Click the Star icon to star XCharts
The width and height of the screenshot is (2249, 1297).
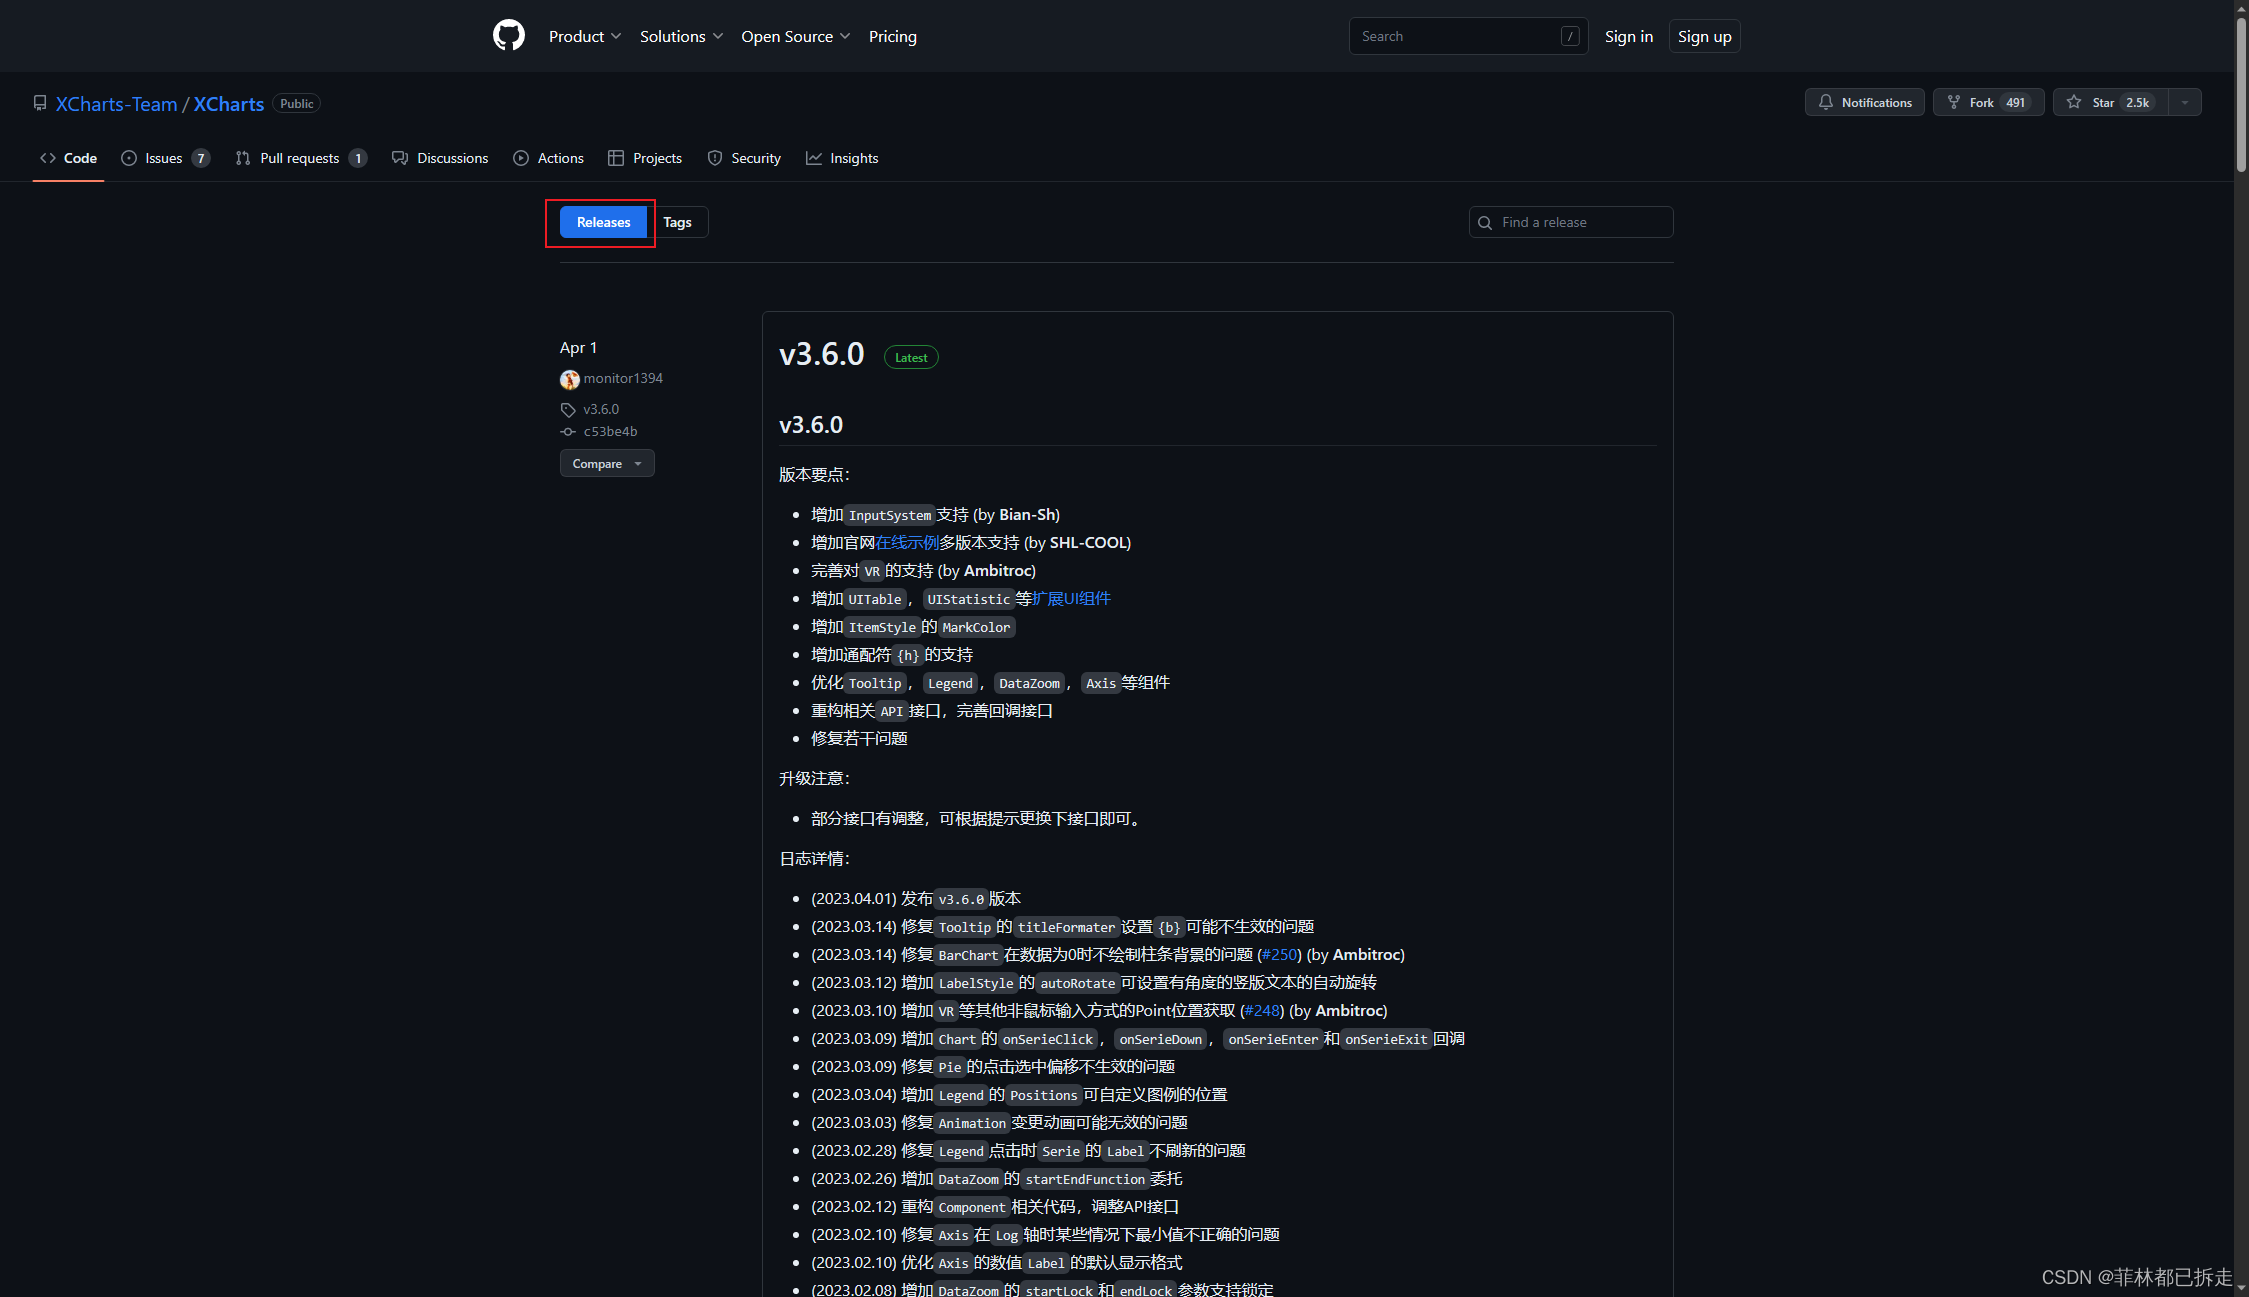click(2074, 102)
